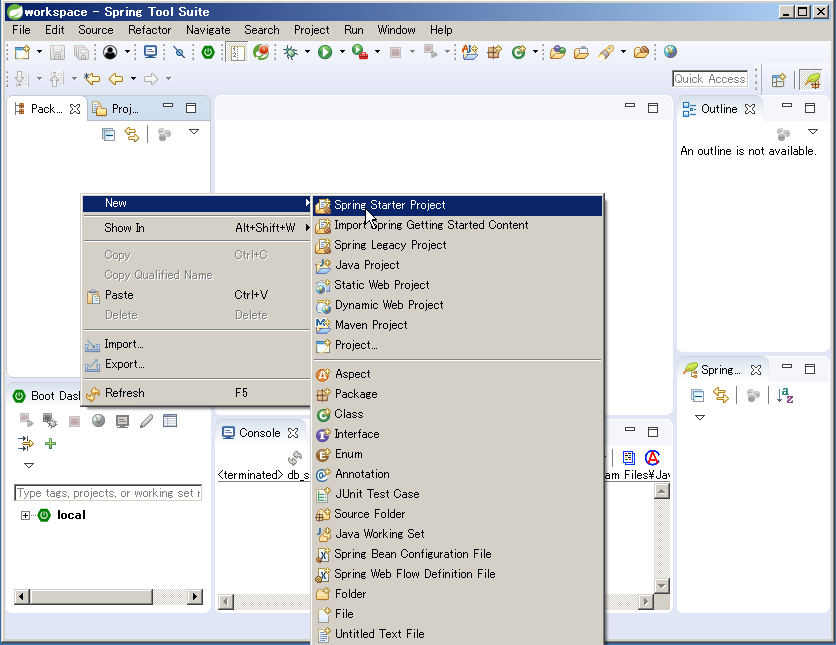The width and height of the screenshot is (836, 645).
Task: Collapse All in Package Explorer
Action: (108, 134)
